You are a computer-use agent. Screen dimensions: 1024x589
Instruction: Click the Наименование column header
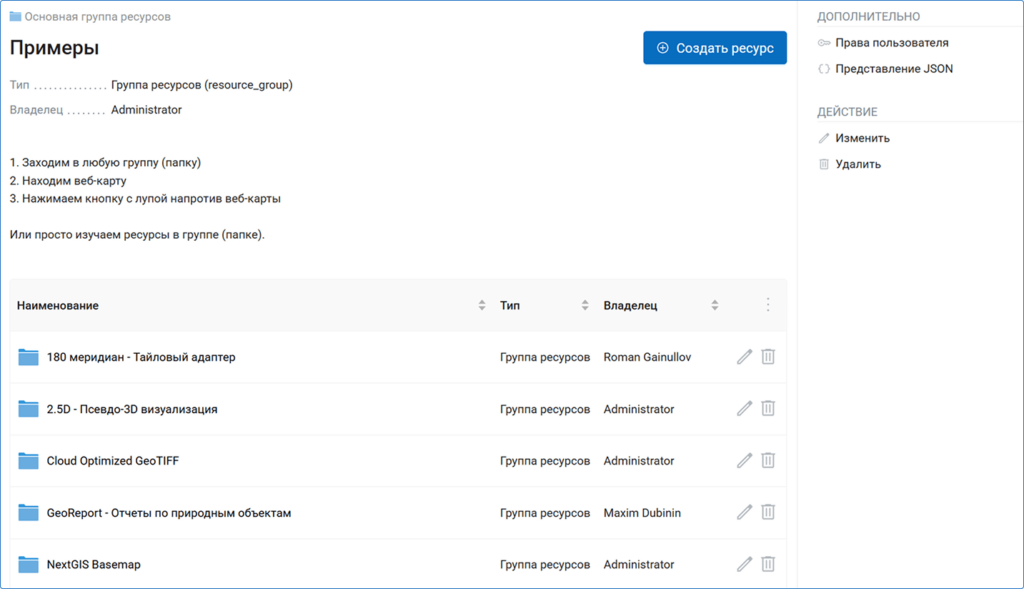tap(57, 306)
